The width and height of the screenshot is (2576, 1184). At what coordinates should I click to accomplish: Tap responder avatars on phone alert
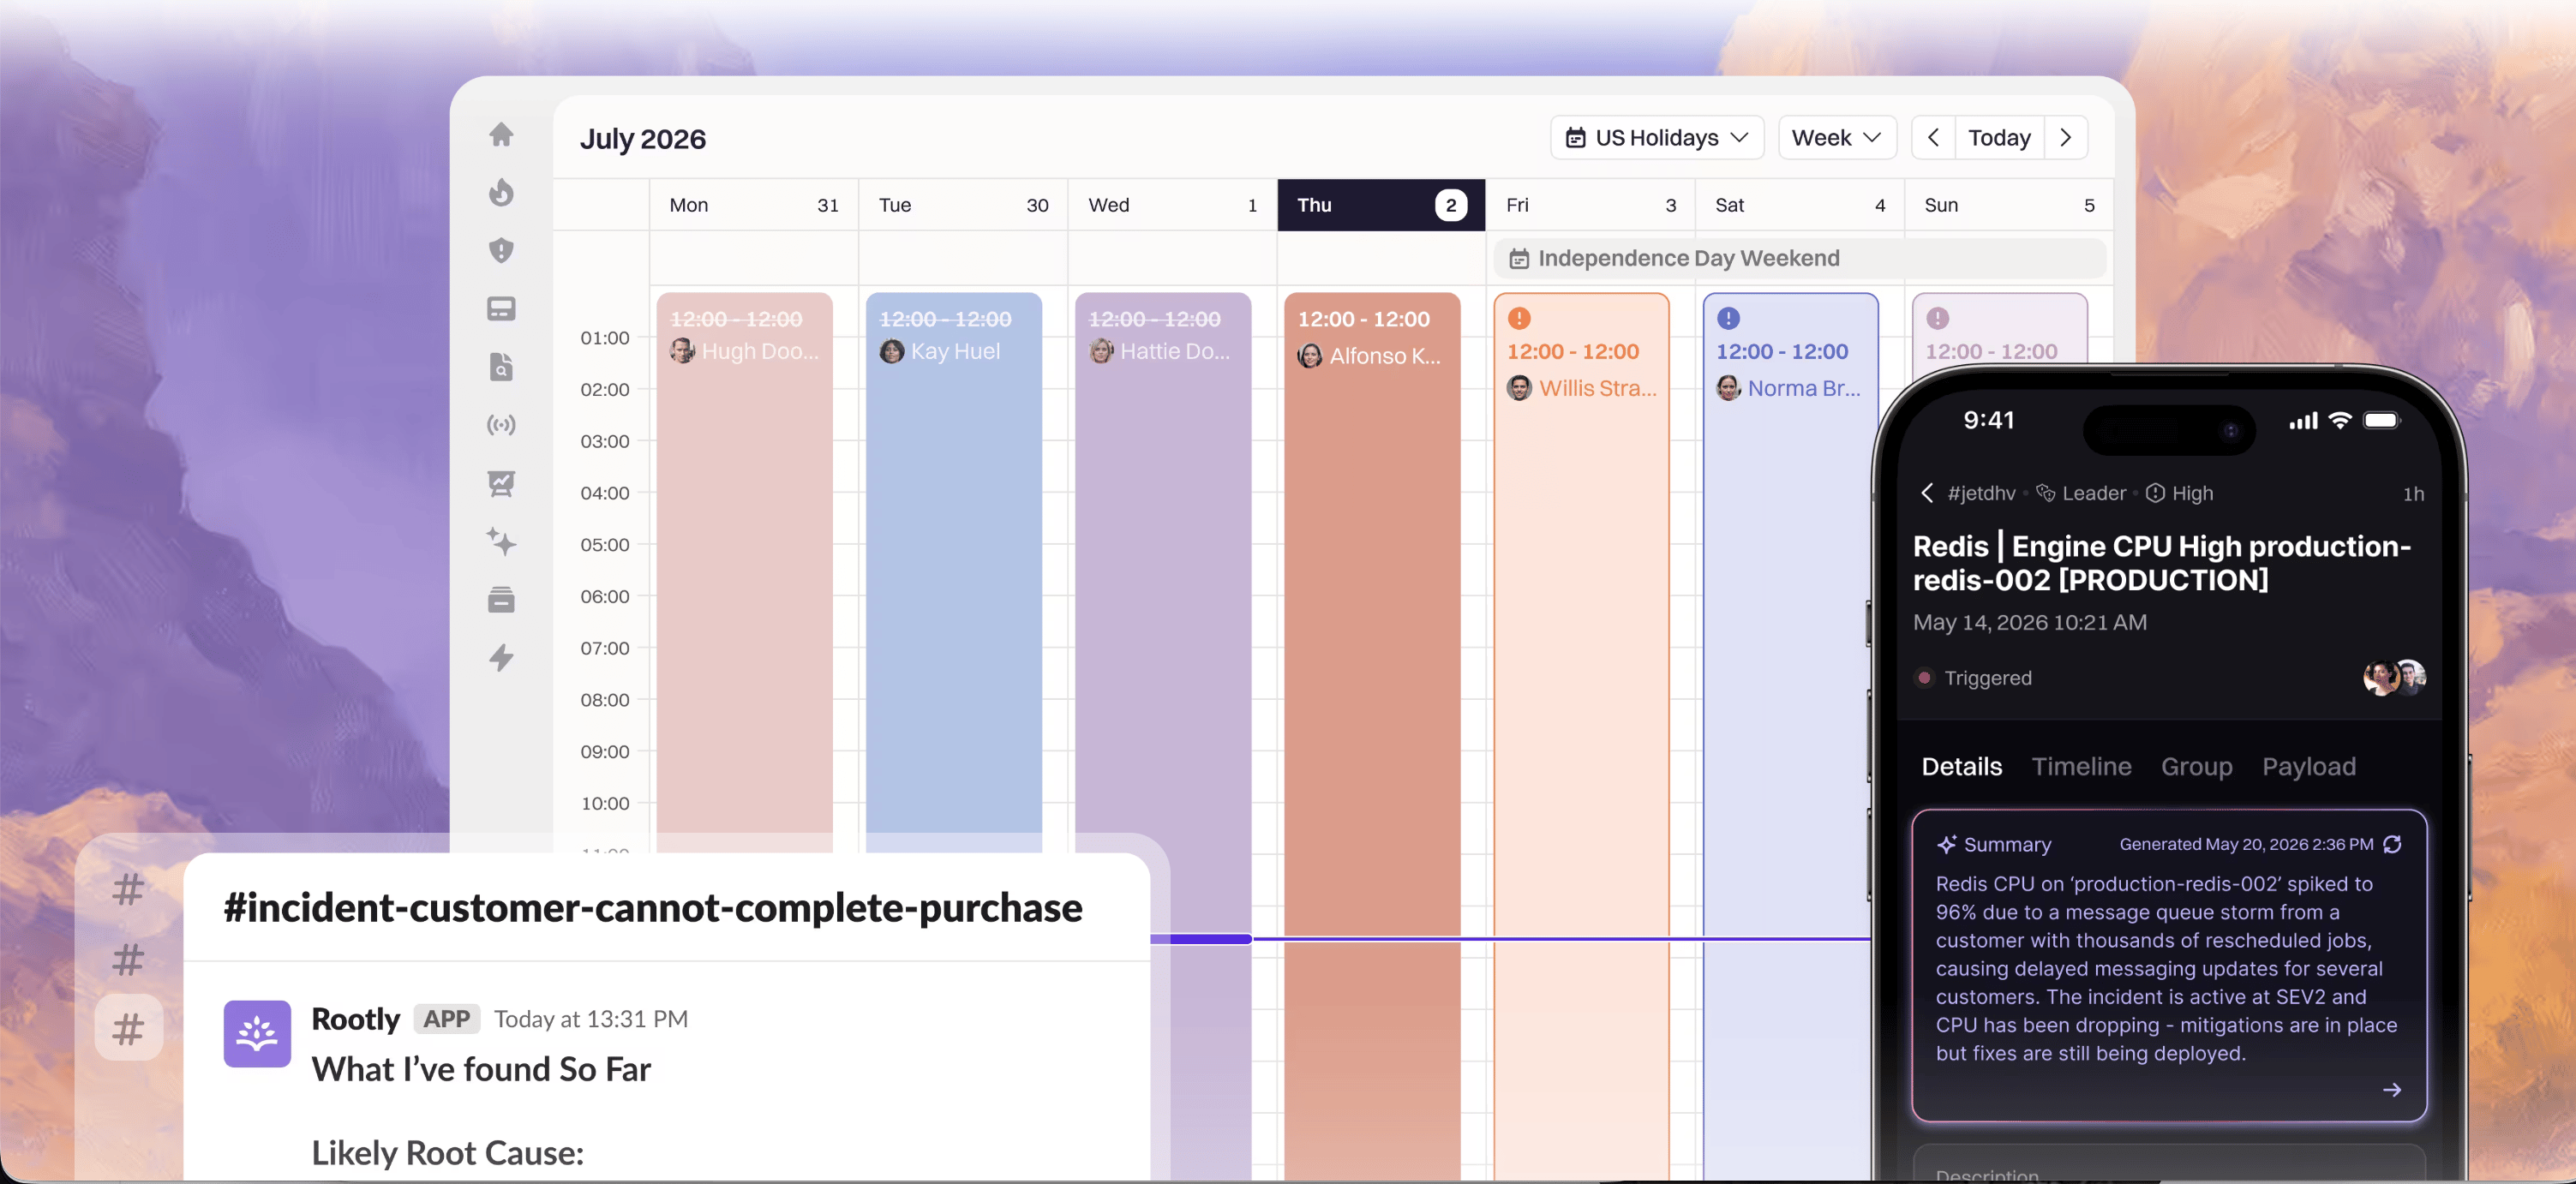coord(2394,677)
